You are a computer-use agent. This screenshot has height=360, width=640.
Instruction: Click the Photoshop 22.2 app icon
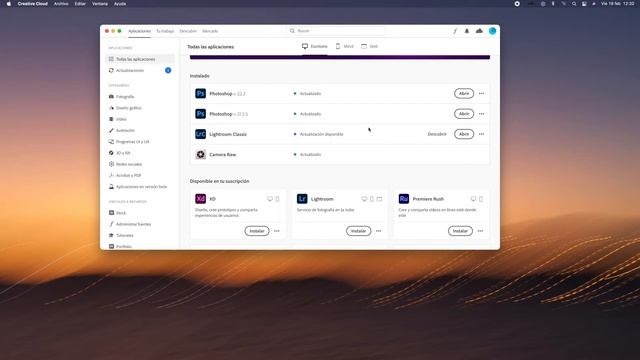(x=200, y=93)
